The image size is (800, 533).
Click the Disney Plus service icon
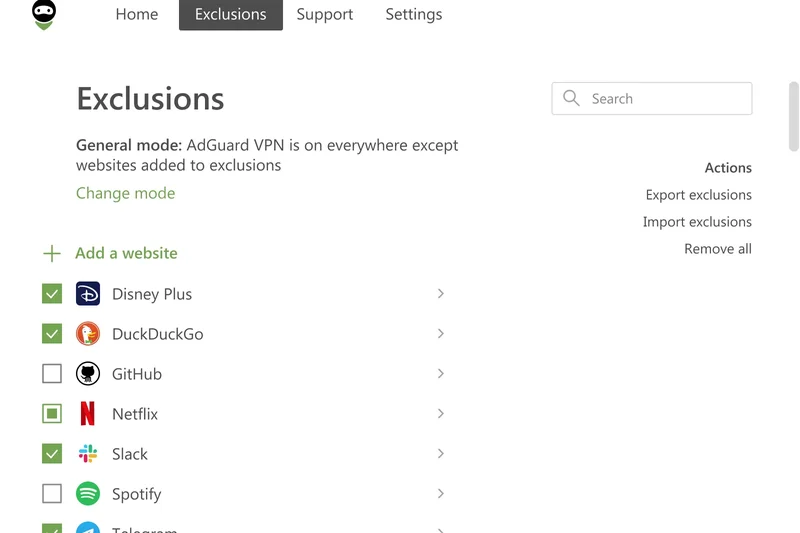click(88, 294)
